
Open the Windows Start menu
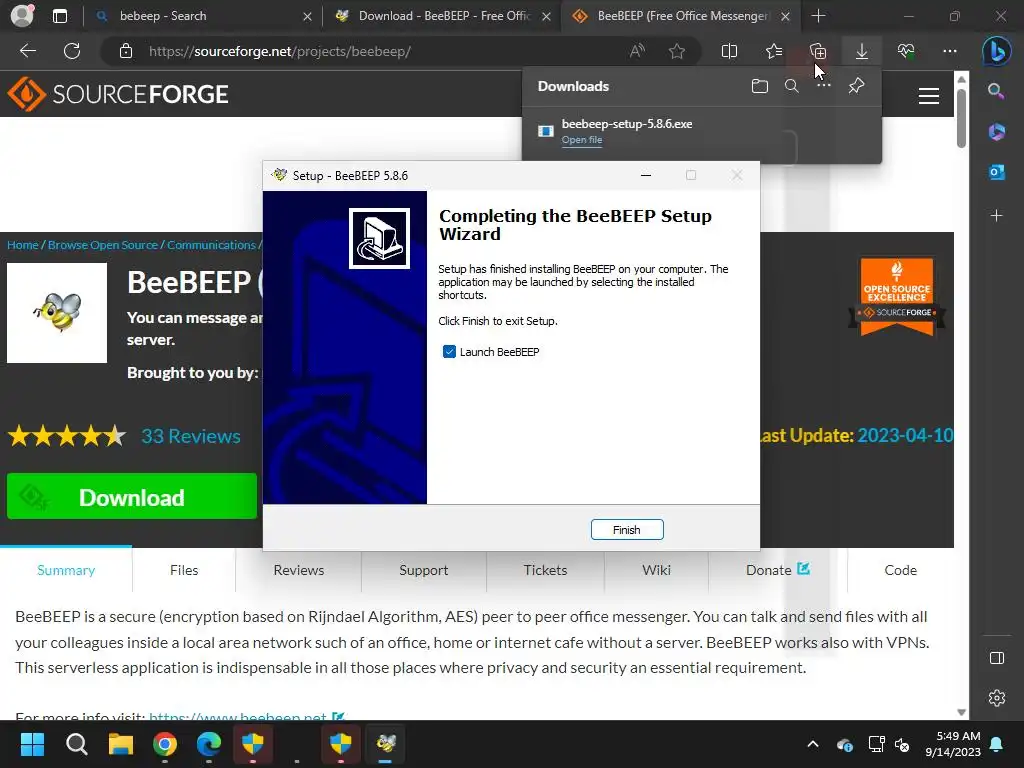coord(32,744)
